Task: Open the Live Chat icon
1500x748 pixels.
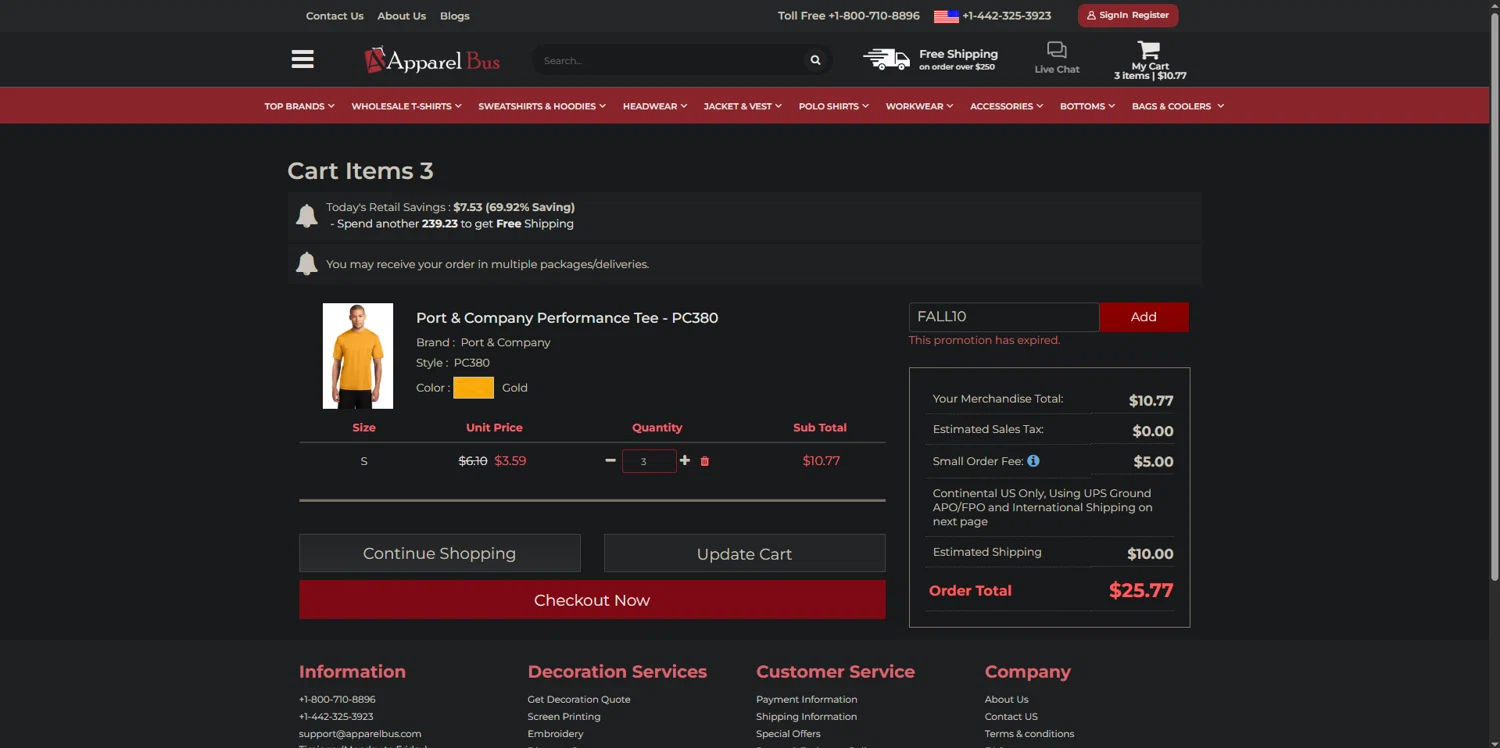Action: point(1057,50)
